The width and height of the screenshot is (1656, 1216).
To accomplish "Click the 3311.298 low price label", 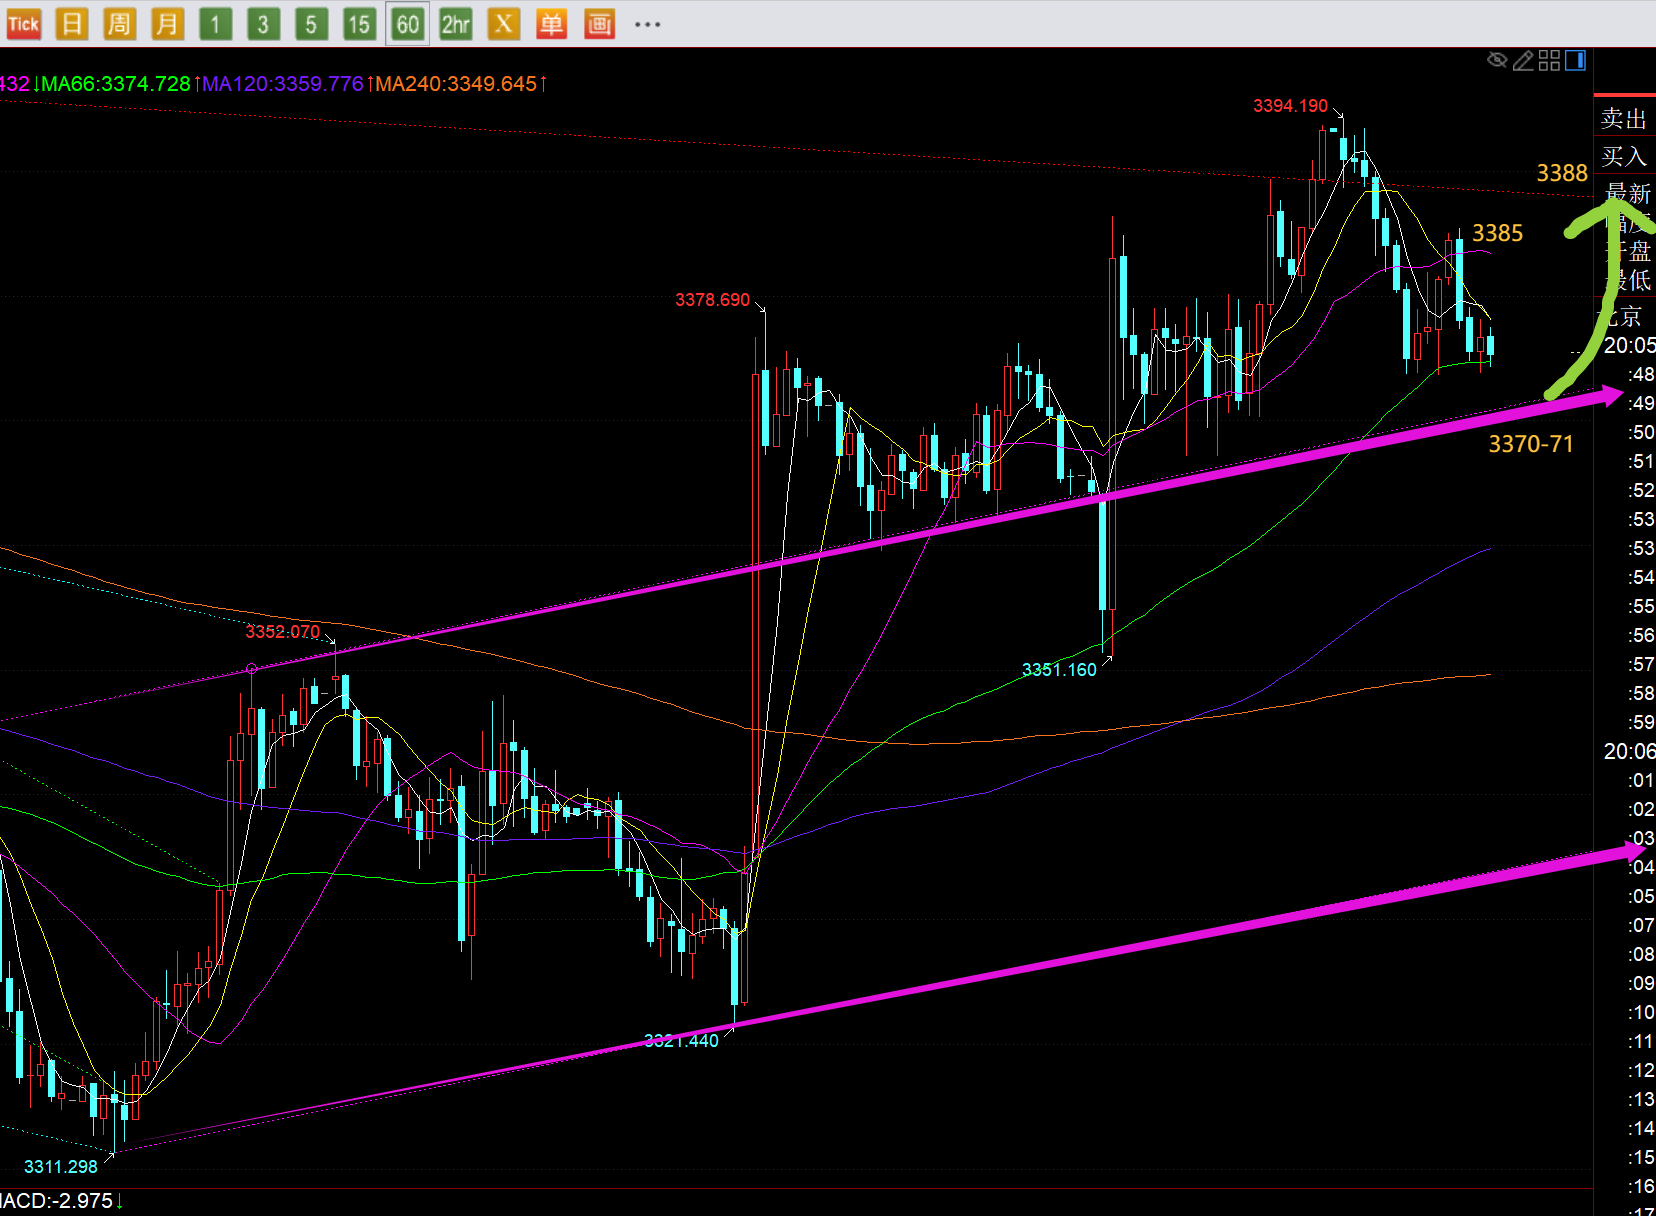I will (x=61, y=1167).
